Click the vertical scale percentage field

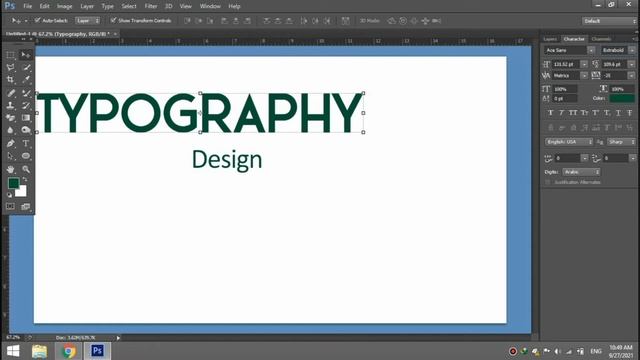(565, 89)
